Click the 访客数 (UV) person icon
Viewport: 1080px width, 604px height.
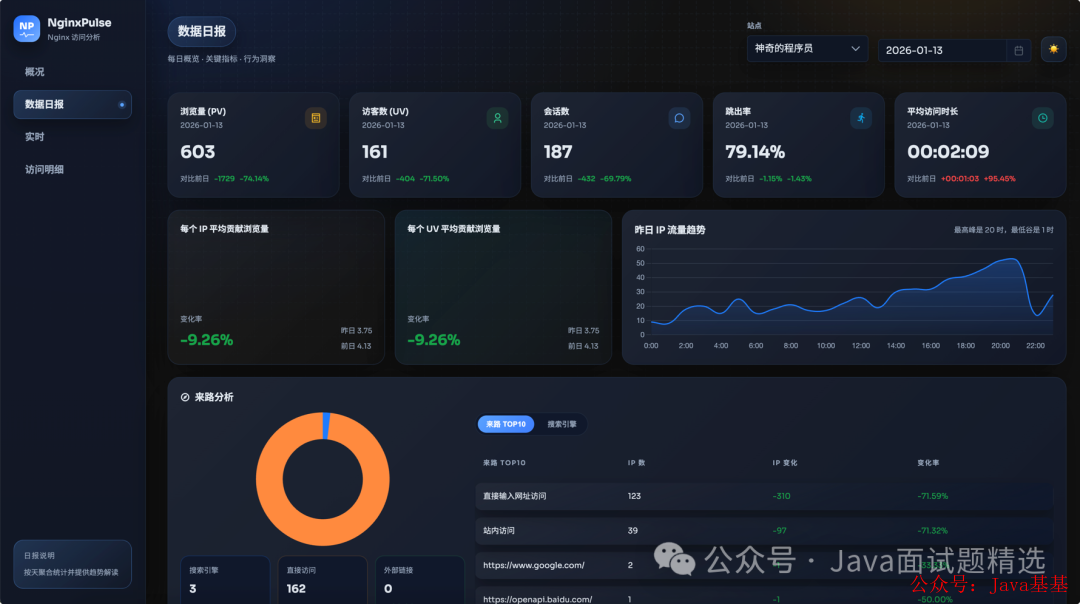pyautogui.click(x=497, y=118)
